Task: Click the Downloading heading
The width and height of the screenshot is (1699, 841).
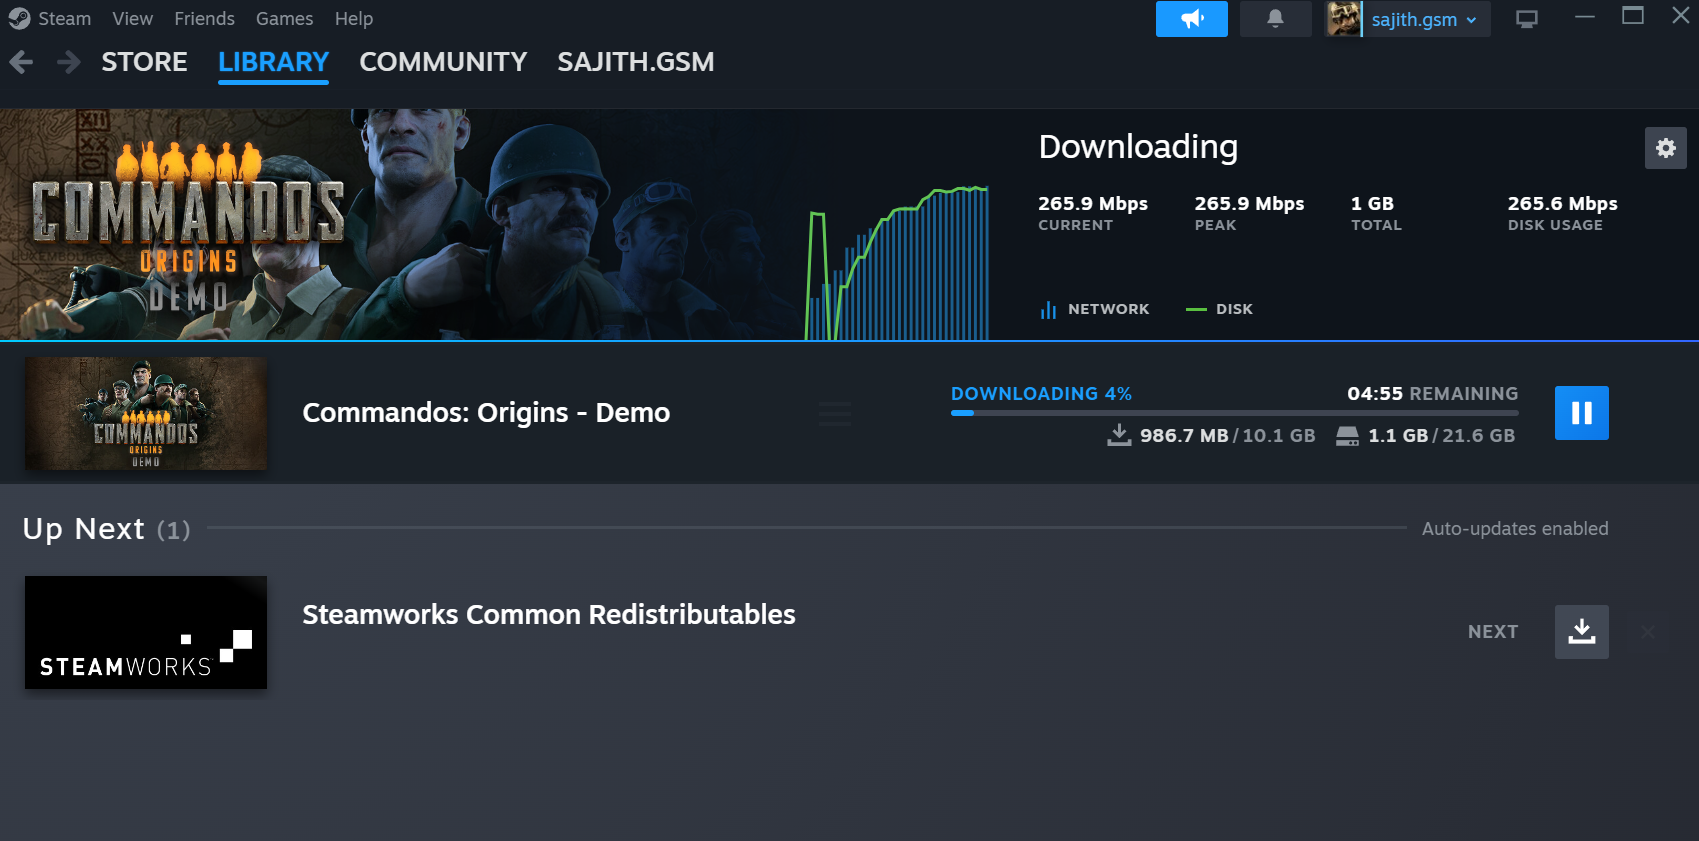Action: (1138, 147)
